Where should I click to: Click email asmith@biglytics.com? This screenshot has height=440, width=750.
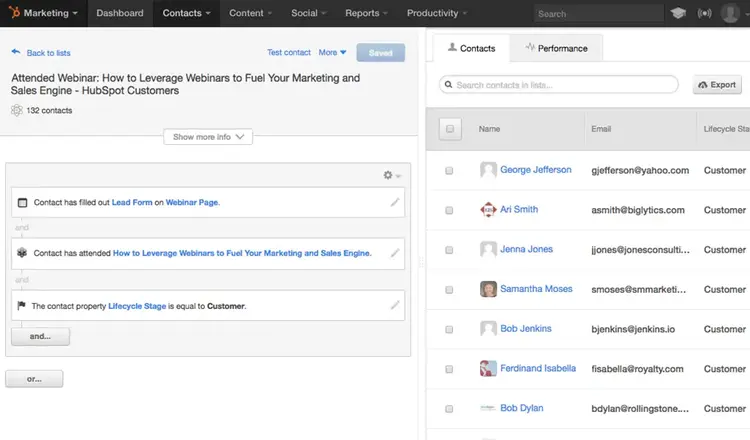638,210
